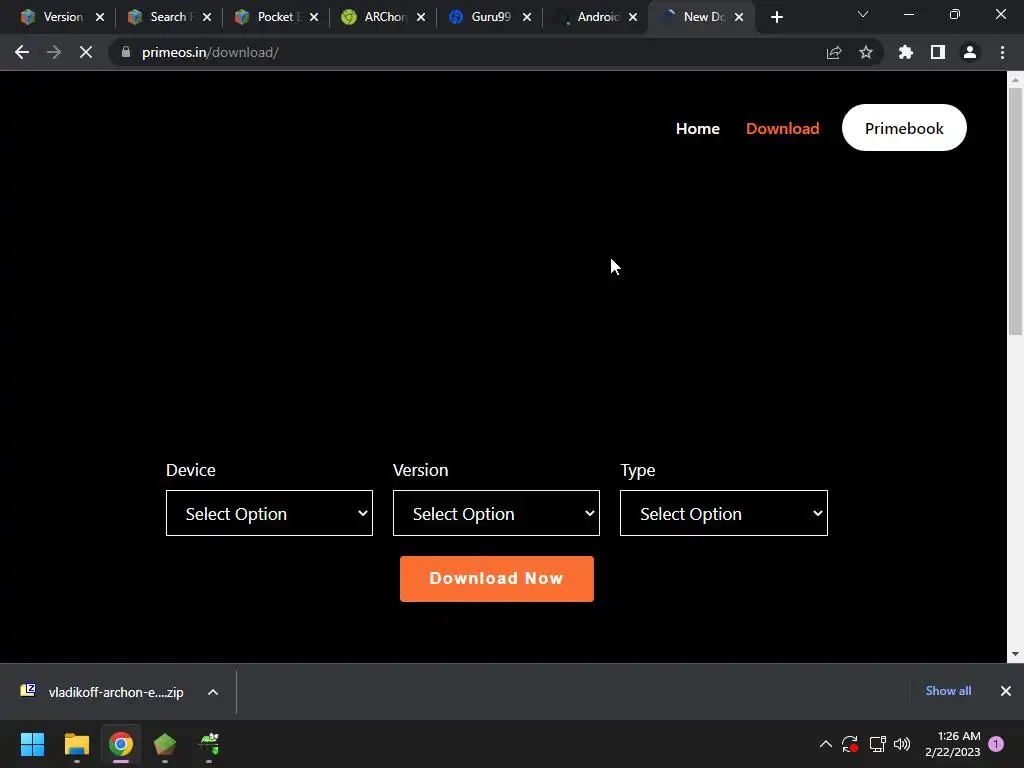The height and width of the screenshot is (768, 1024).
Task: Open the Extensions puzzle icon
Action: click(x=906, y=52)
